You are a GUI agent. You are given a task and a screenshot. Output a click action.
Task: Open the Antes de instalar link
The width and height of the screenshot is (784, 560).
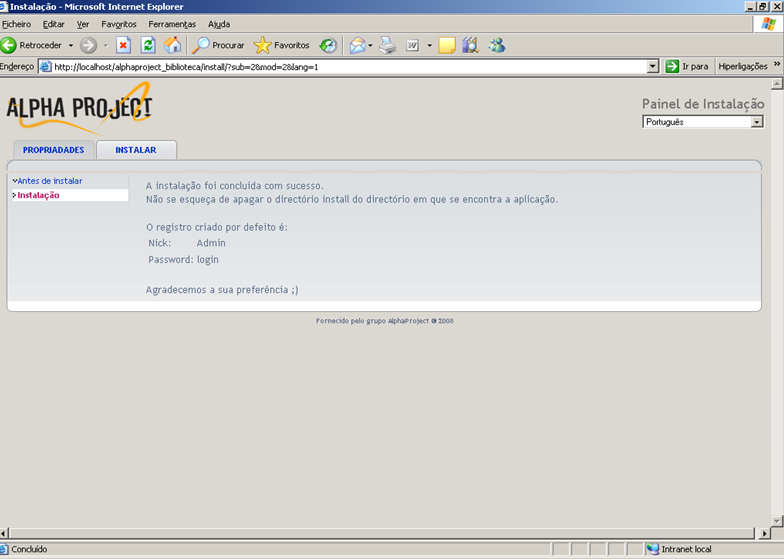point(50,181)
